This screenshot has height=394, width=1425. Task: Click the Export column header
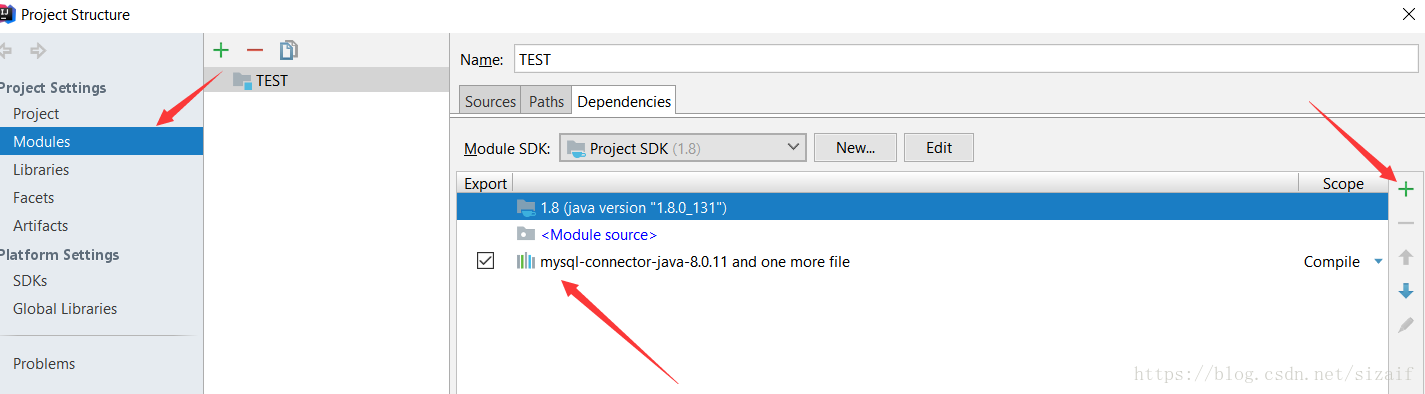click(x=485, y=183)
